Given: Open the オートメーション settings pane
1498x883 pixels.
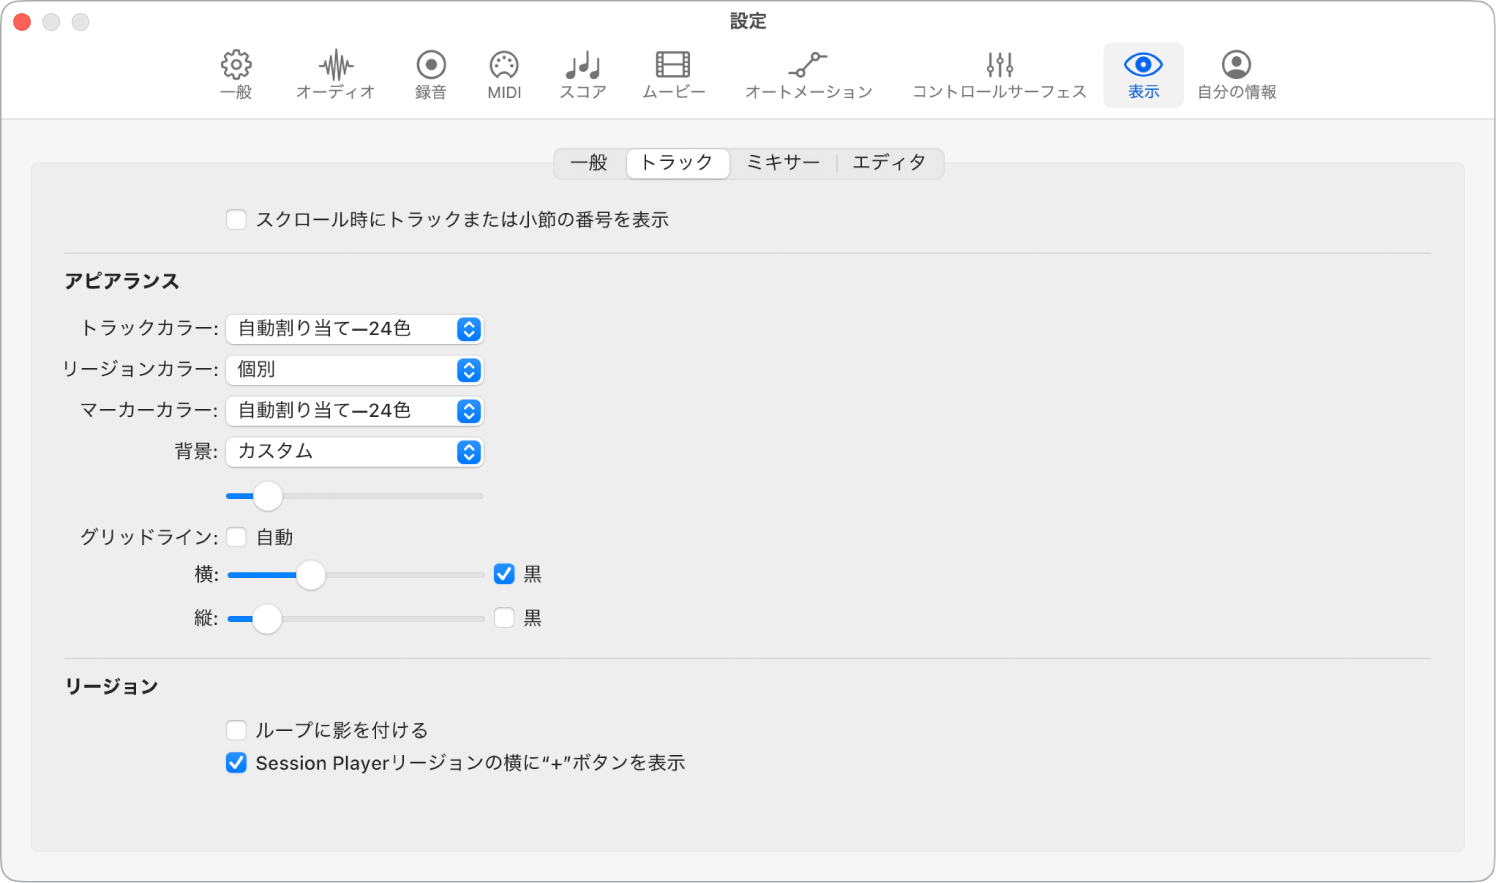Looking at the screenshot, I should tap(807, 74).
